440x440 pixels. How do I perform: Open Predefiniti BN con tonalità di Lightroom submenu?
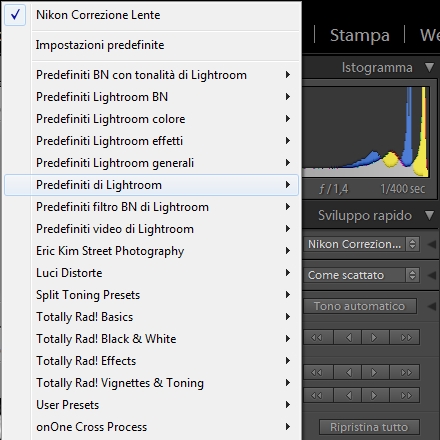[152, 75]
